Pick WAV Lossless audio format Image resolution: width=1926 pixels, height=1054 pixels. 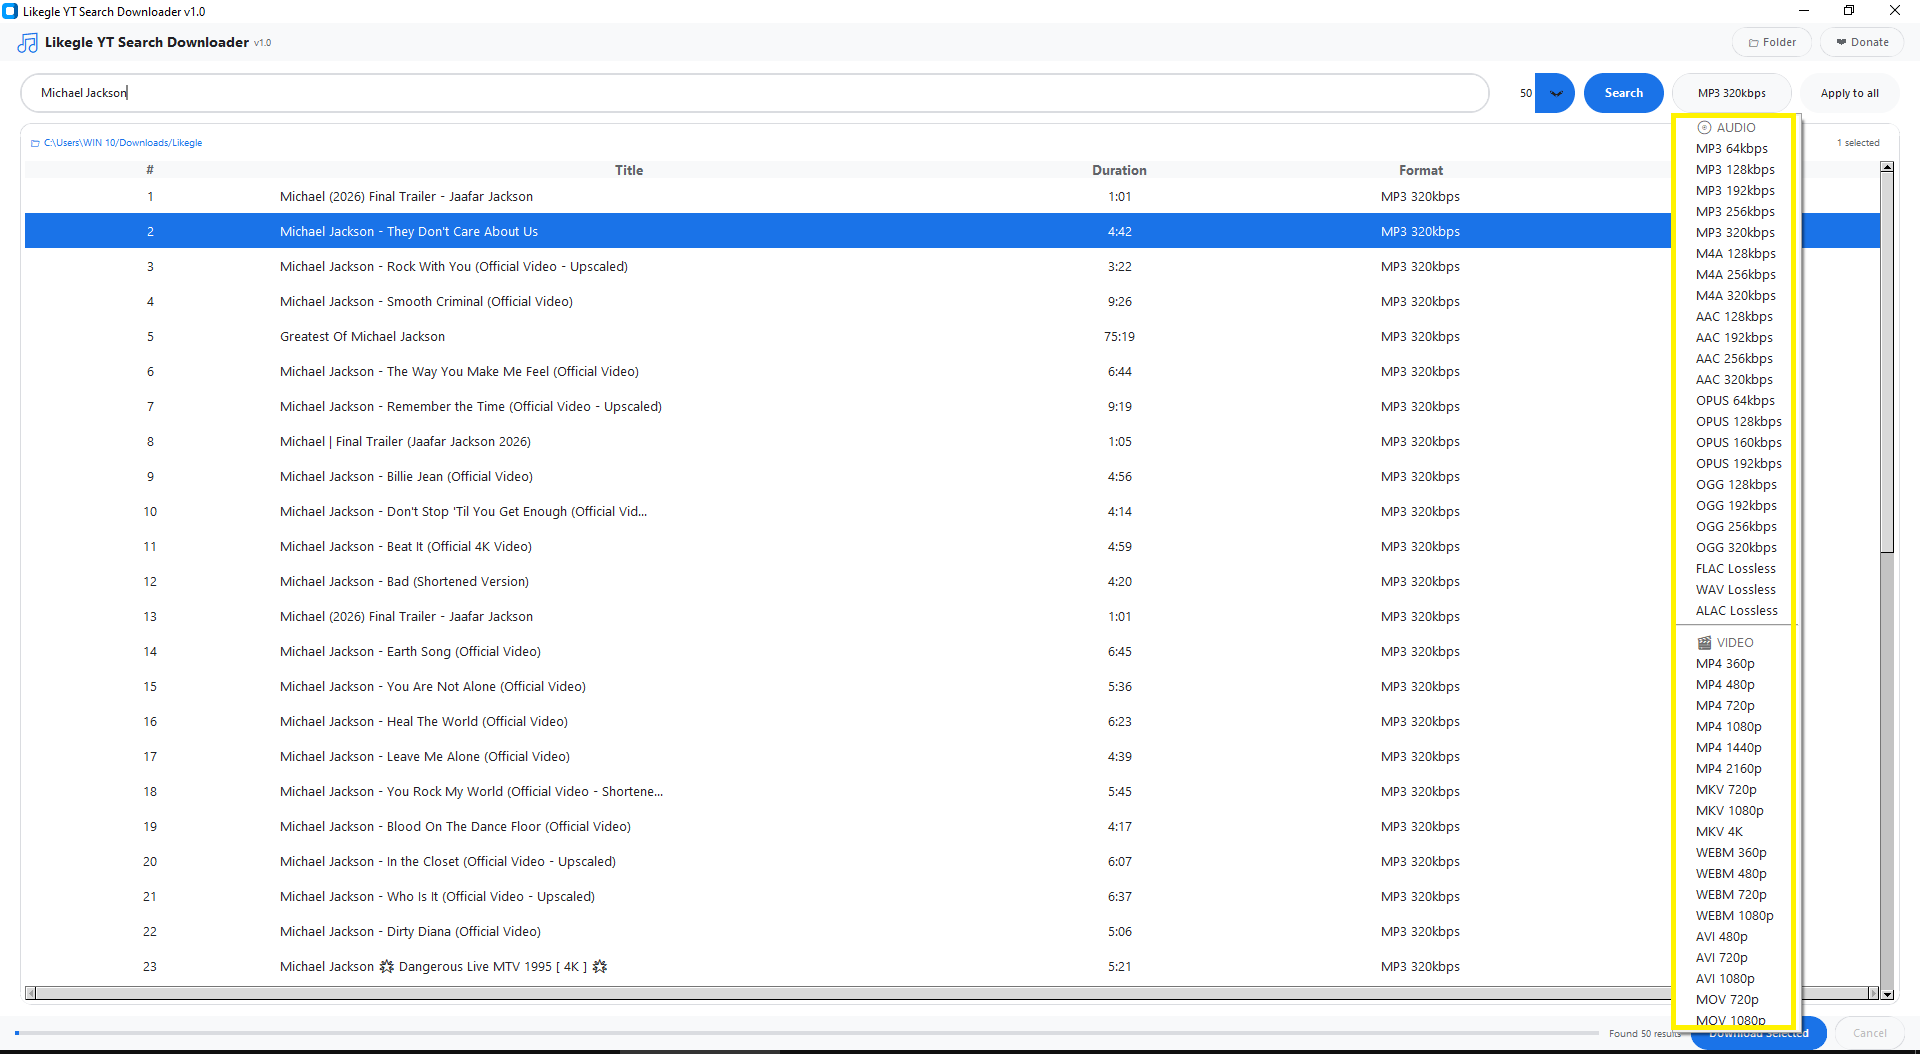[x=1735, y=589]
